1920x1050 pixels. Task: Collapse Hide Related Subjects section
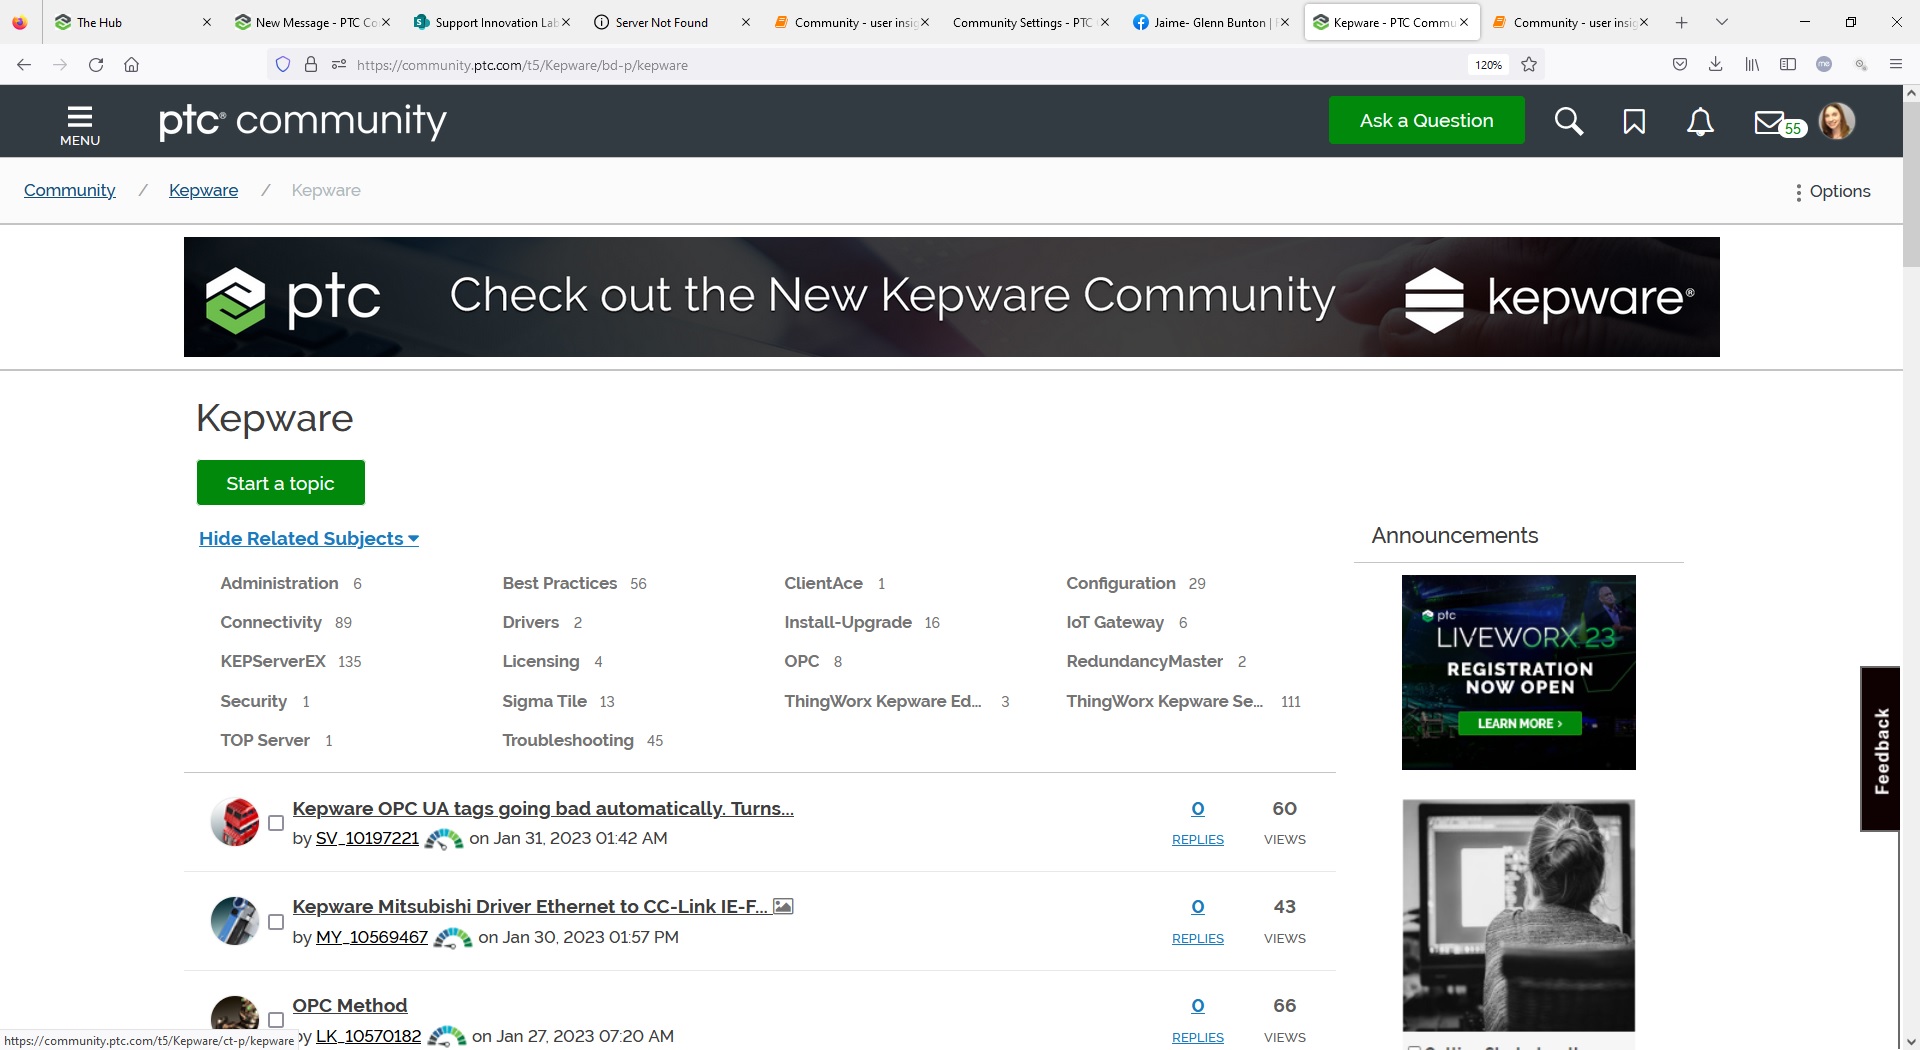[308, 538]
